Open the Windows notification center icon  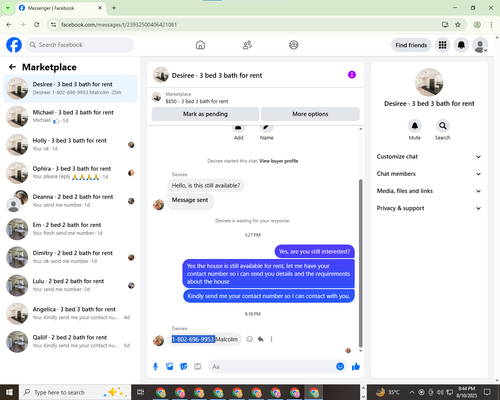point(487,392)
